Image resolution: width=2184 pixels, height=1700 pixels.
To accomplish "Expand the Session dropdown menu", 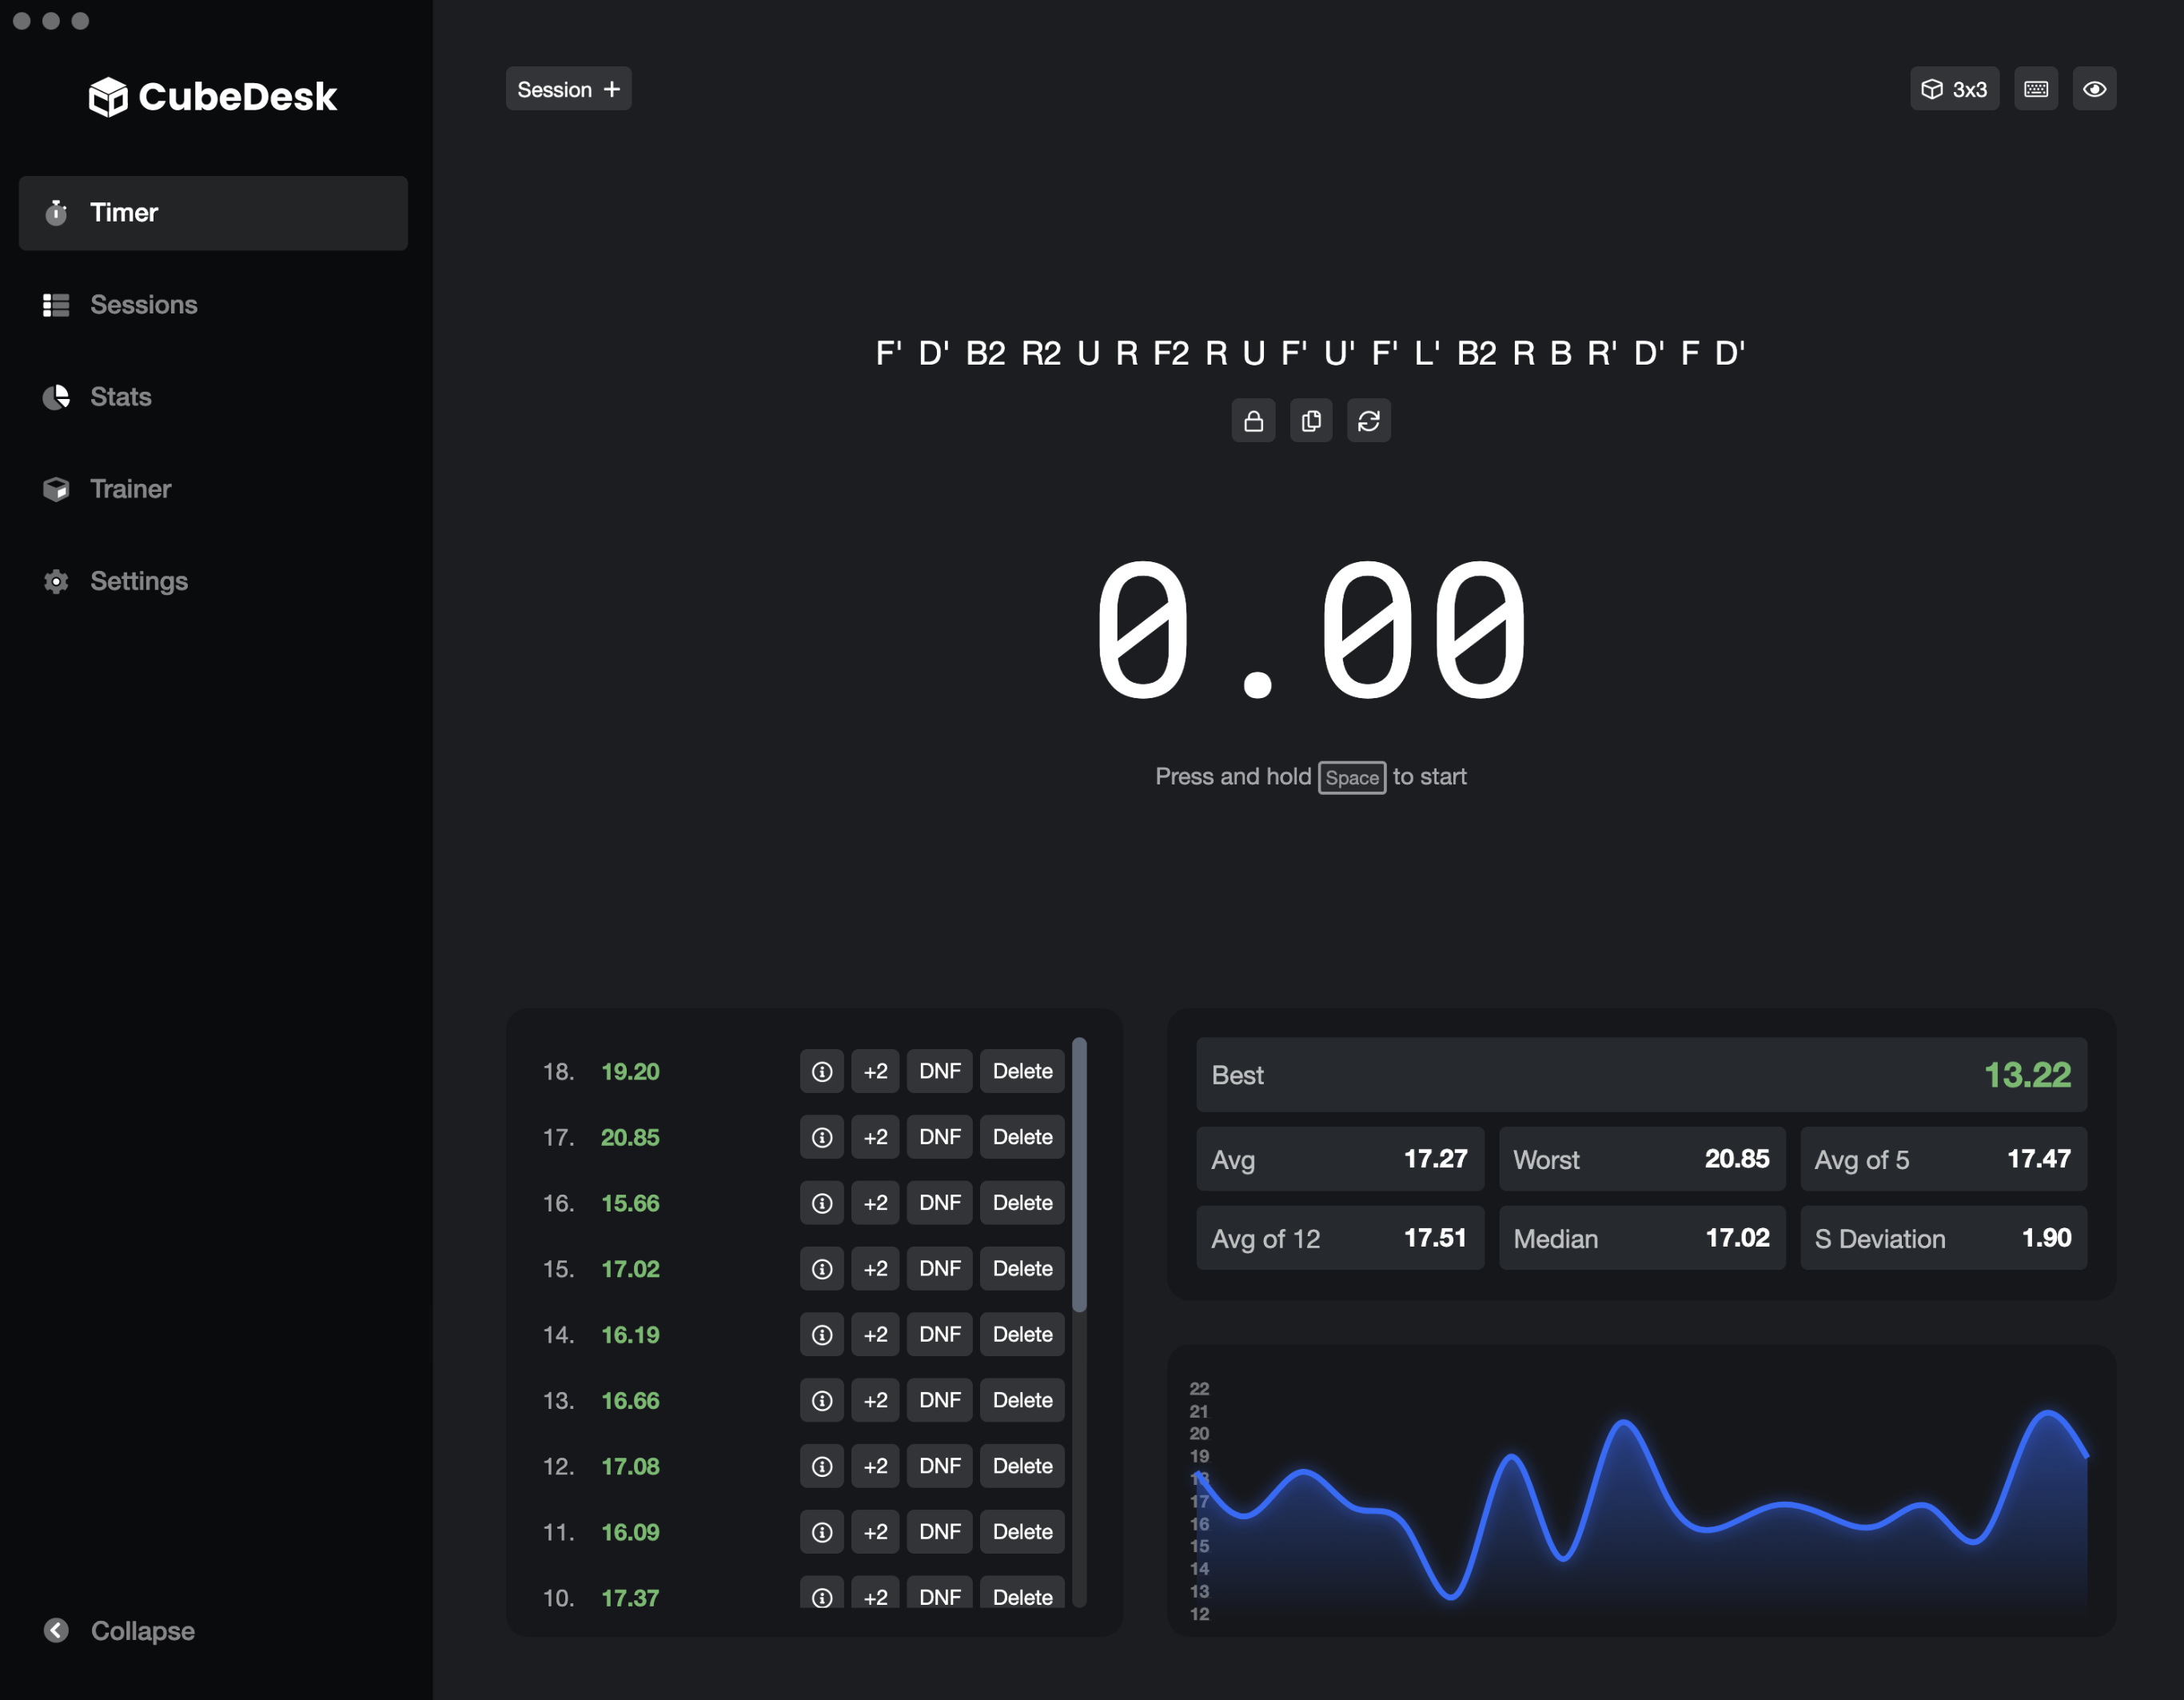I will (x=568, y=87).
